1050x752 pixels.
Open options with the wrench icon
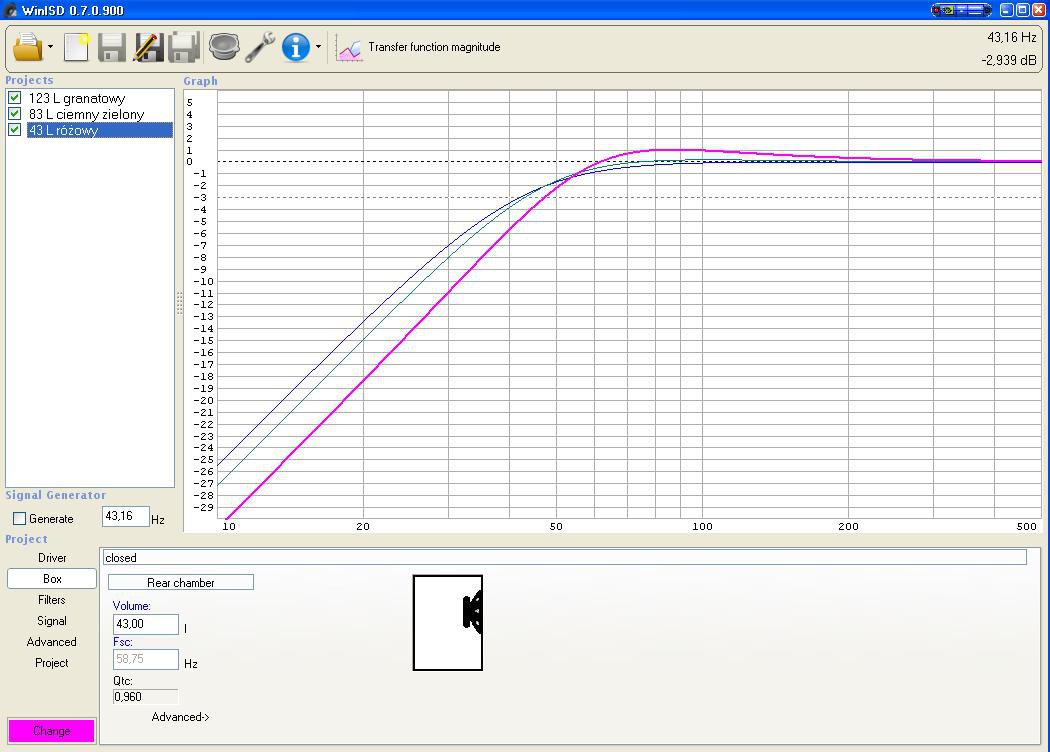(x=260, y=47)
